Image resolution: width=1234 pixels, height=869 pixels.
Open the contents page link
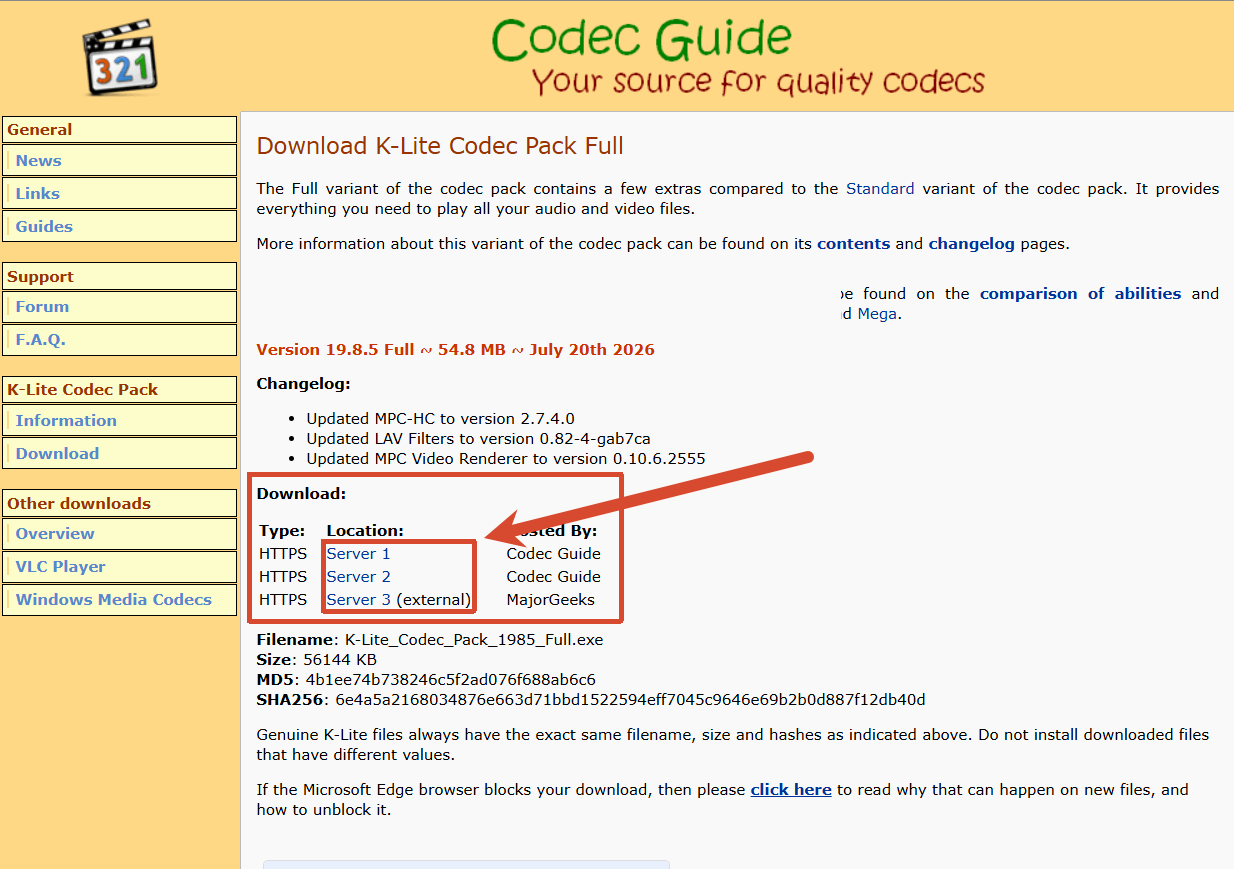coord(853,243)
